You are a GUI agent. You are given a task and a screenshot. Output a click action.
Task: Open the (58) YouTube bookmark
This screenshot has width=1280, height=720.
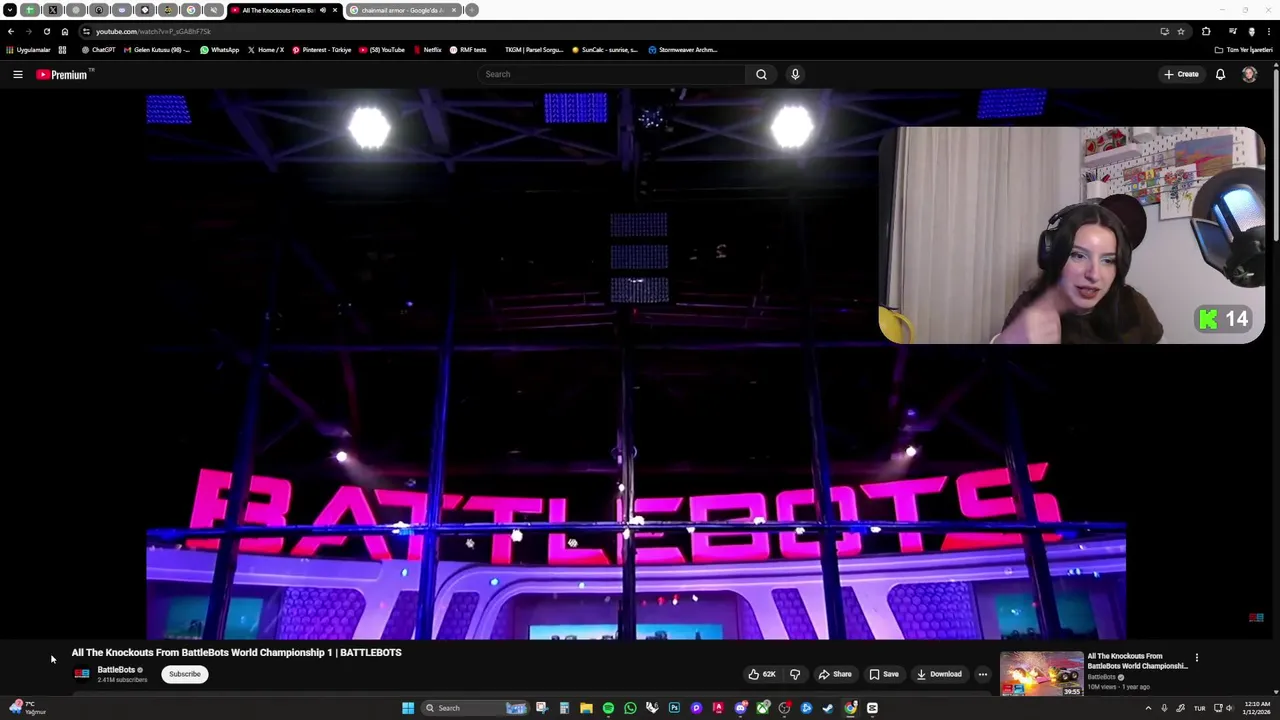[x=382, y=50]
